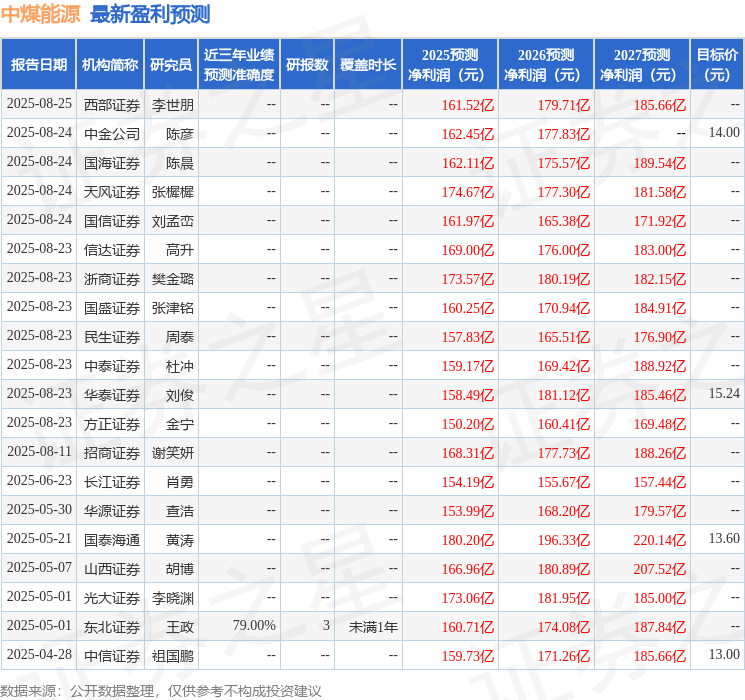745x700 pixels.
Task: Select the 机构简称 column header
Action: (x=110, y=65)
